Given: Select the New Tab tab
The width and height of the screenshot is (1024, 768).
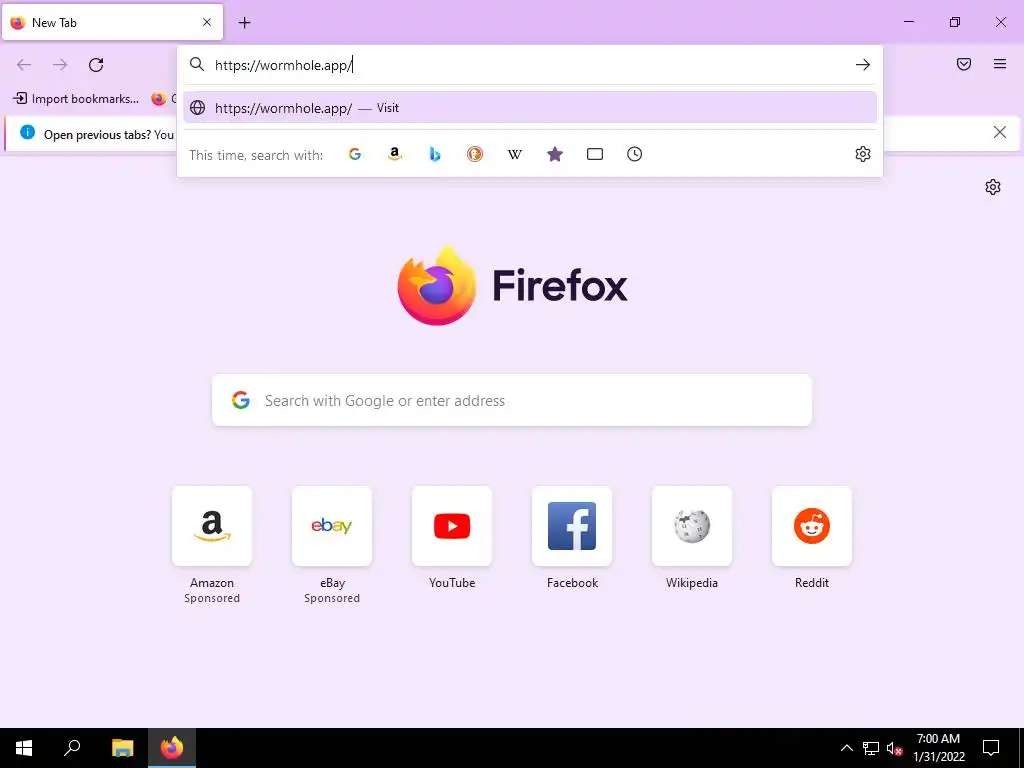Looking at the screenshot, I should 112,22.
